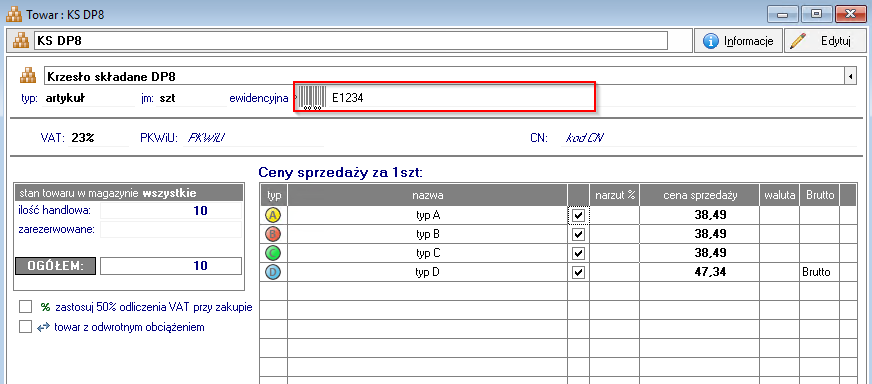Select the 'Brutto' column header
This screenshot has width=872, height=384.
coord(820,195)
